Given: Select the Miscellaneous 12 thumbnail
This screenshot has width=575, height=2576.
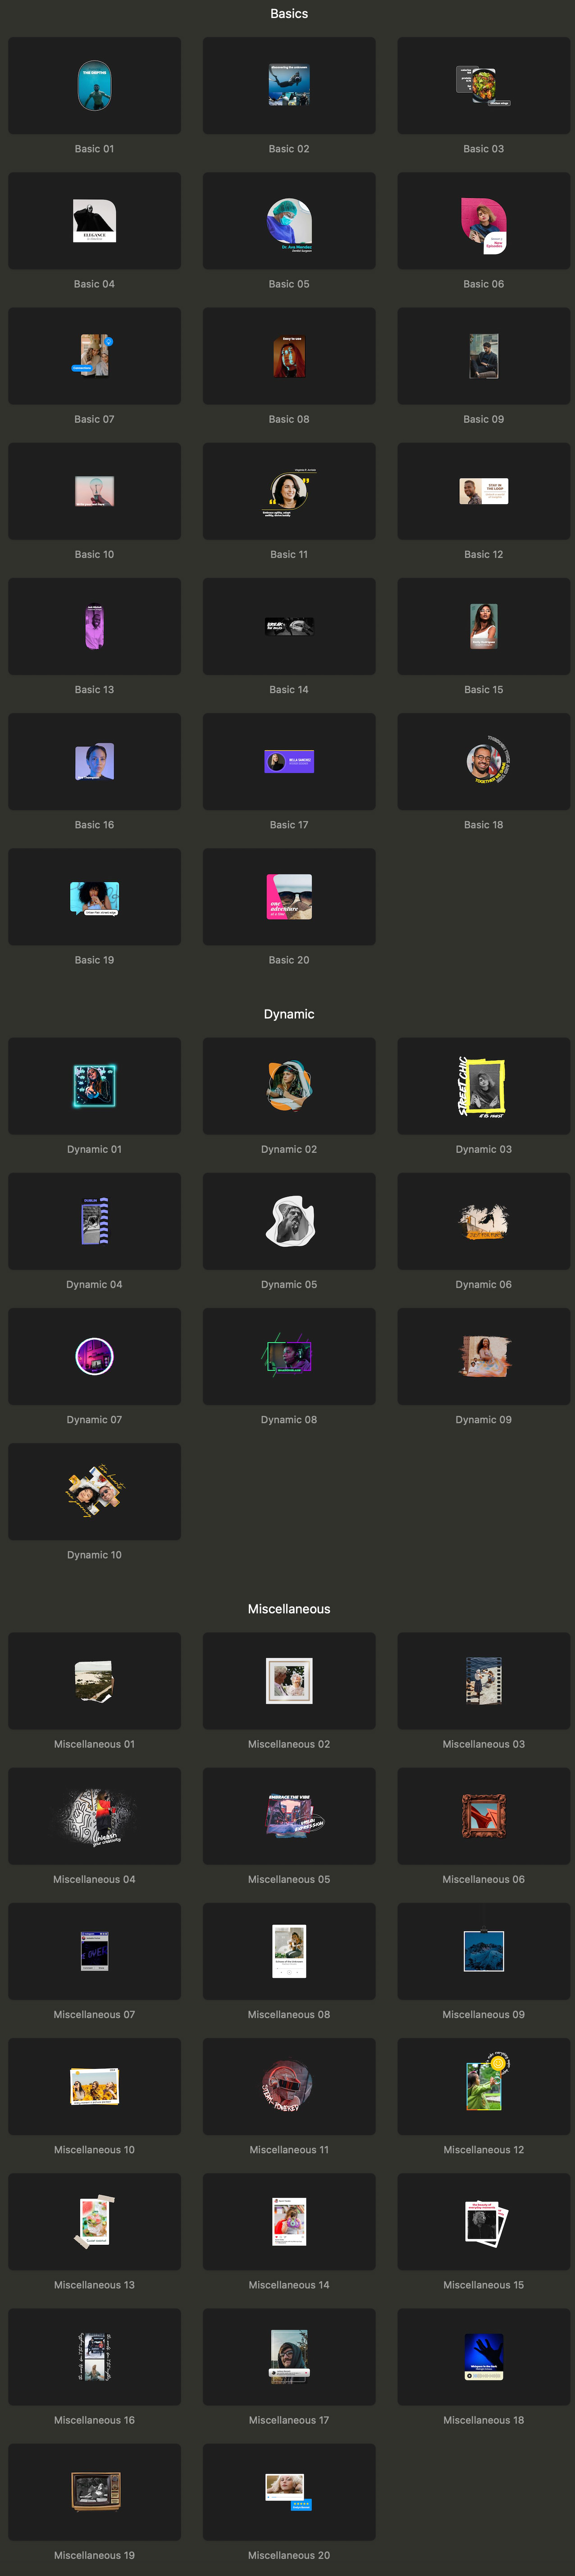Looking at the screenshot, I should point(484,2086).
